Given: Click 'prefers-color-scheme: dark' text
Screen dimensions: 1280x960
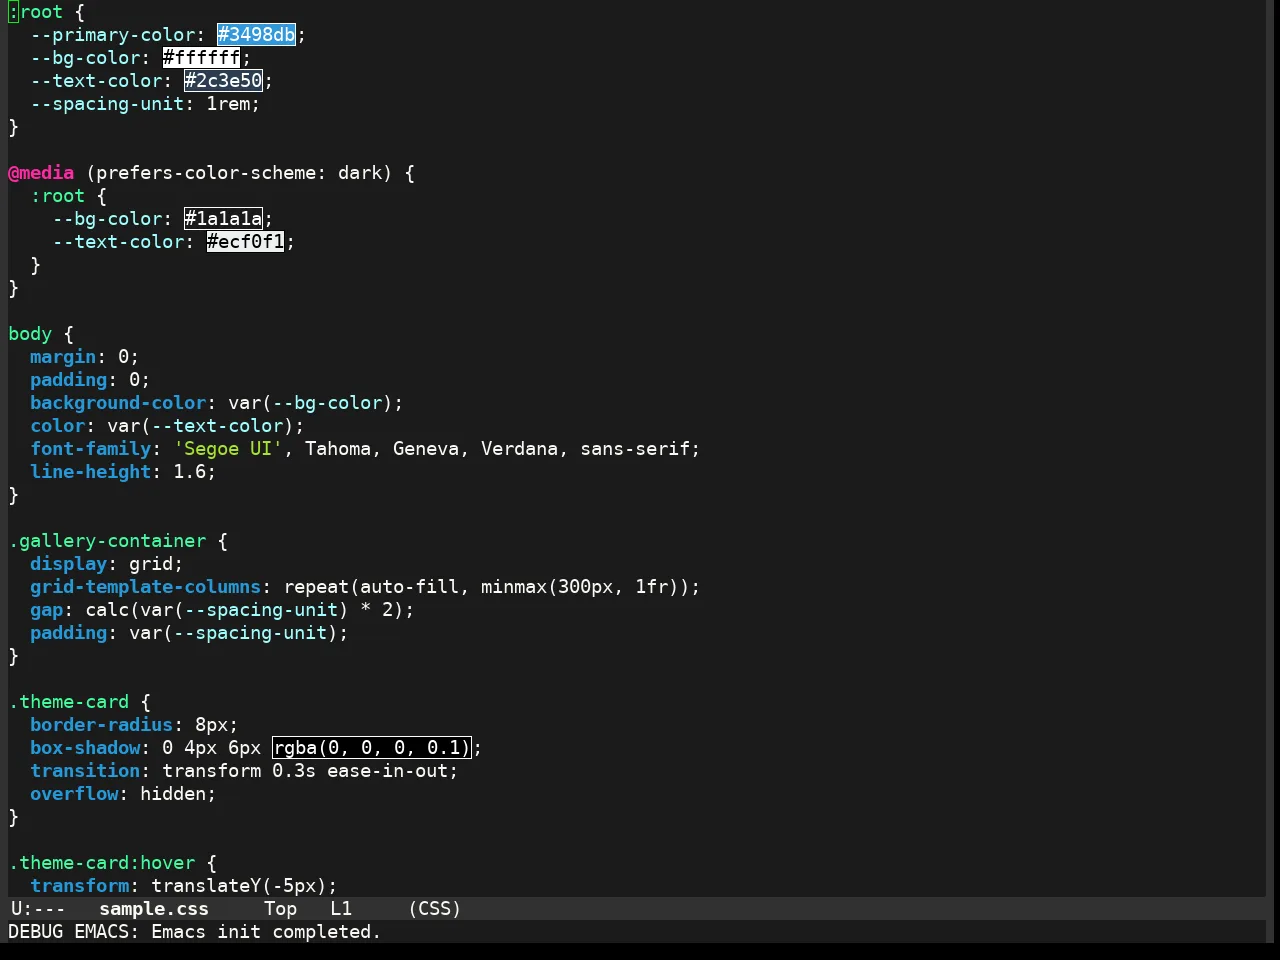Looking at the screenshot, I should point(239,173).
